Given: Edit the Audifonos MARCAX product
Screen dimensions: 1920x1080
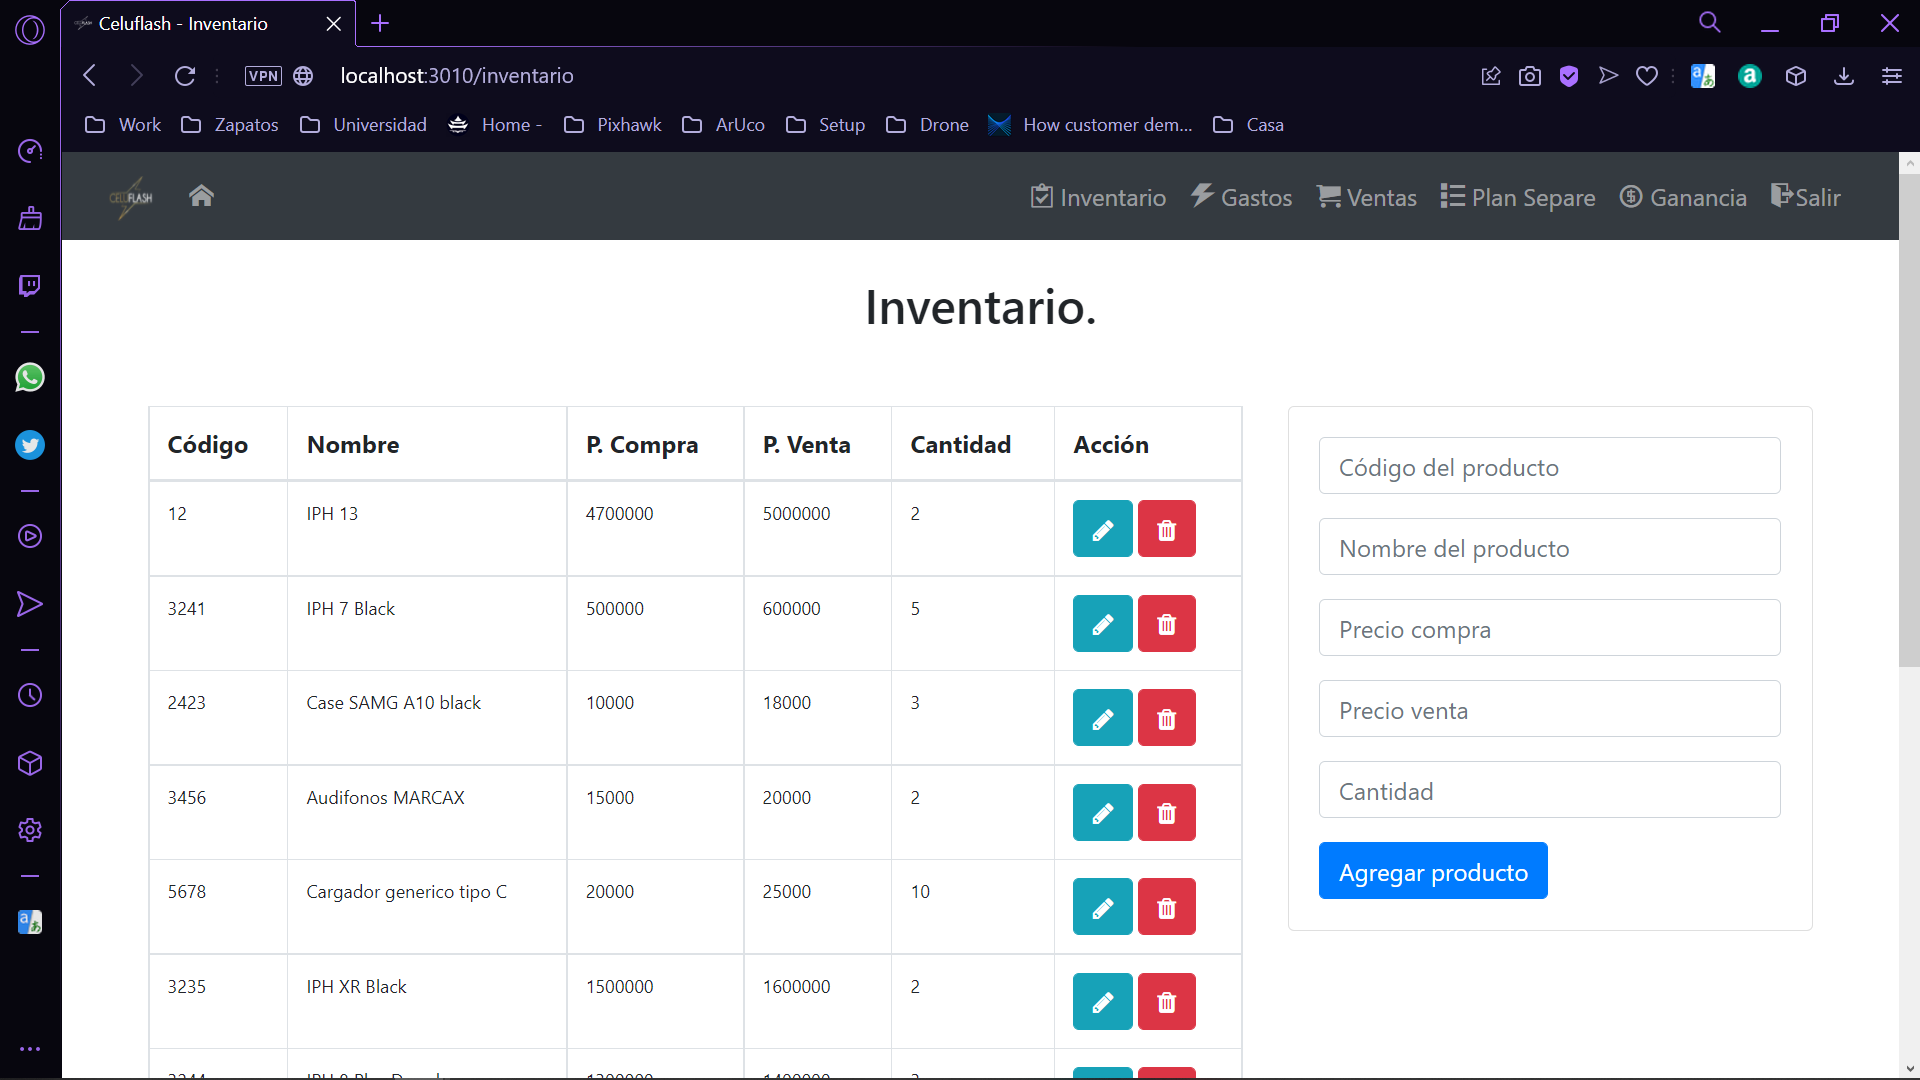Looking at the screenshot, I should tap(1102, 813).
